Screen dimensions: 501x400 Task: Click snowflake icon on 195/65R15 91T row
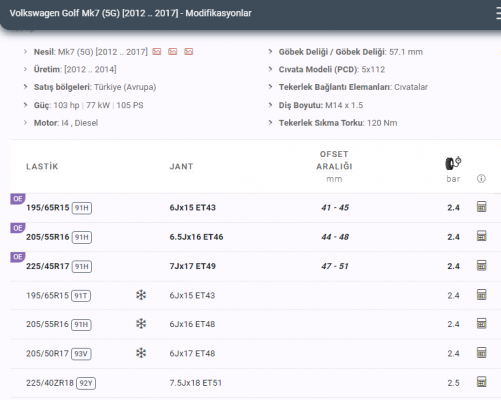[141, 295]
